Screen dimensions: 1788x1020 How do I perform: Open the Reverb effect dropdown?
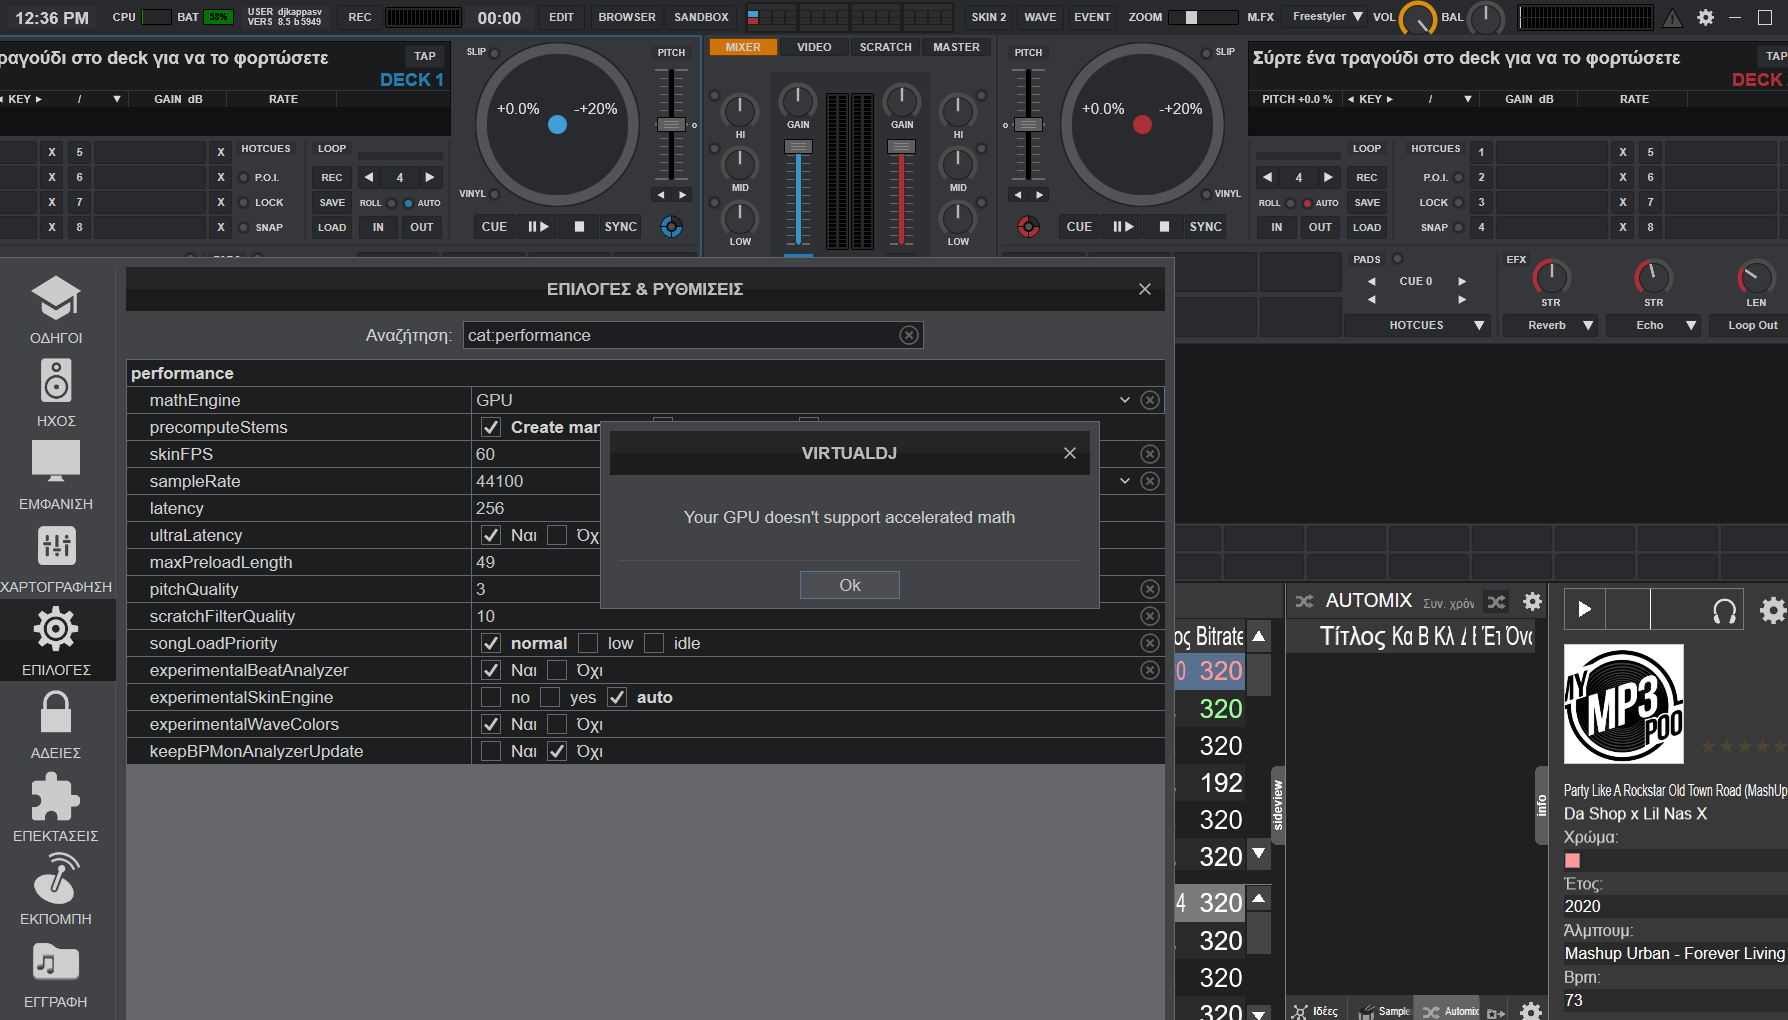(1549, 325)
